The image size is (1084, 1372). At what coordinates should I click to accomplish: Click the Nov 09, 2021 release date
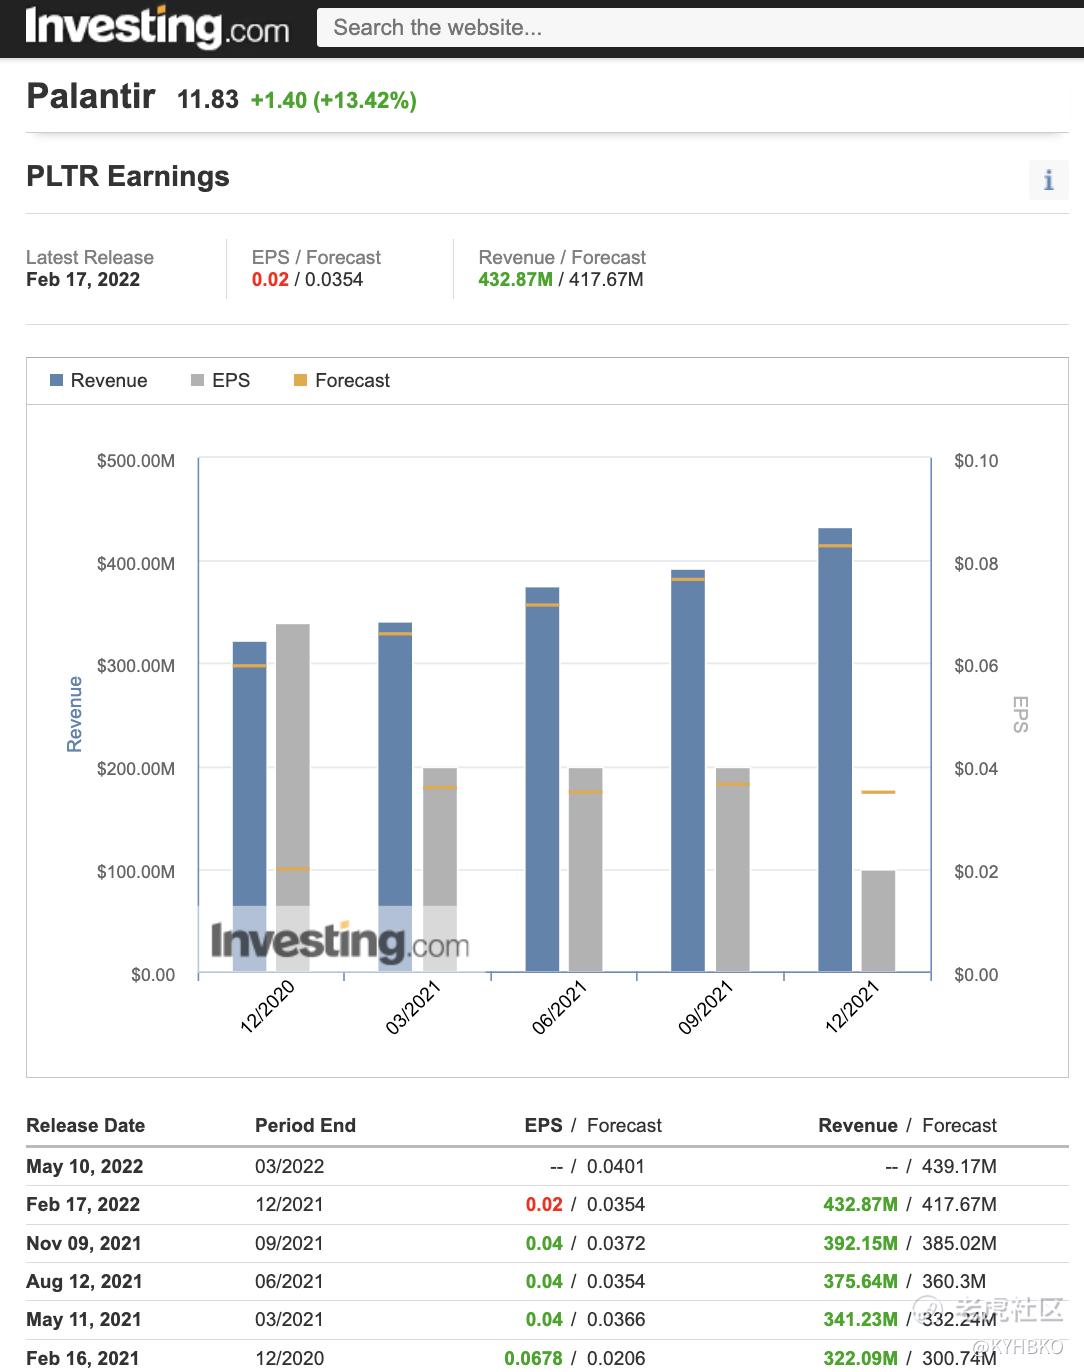point(83,1243)
